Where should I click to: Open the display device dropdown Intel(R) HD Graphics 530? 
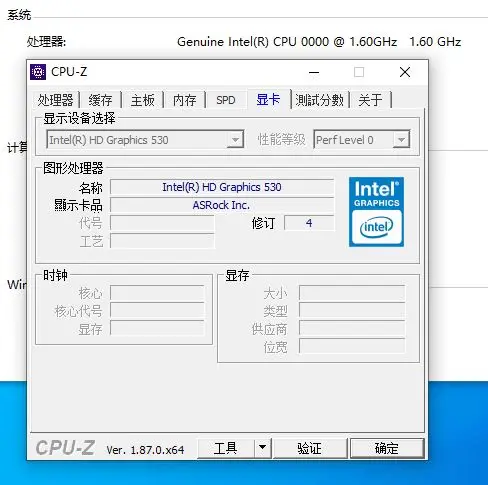(x=145, y=140)
